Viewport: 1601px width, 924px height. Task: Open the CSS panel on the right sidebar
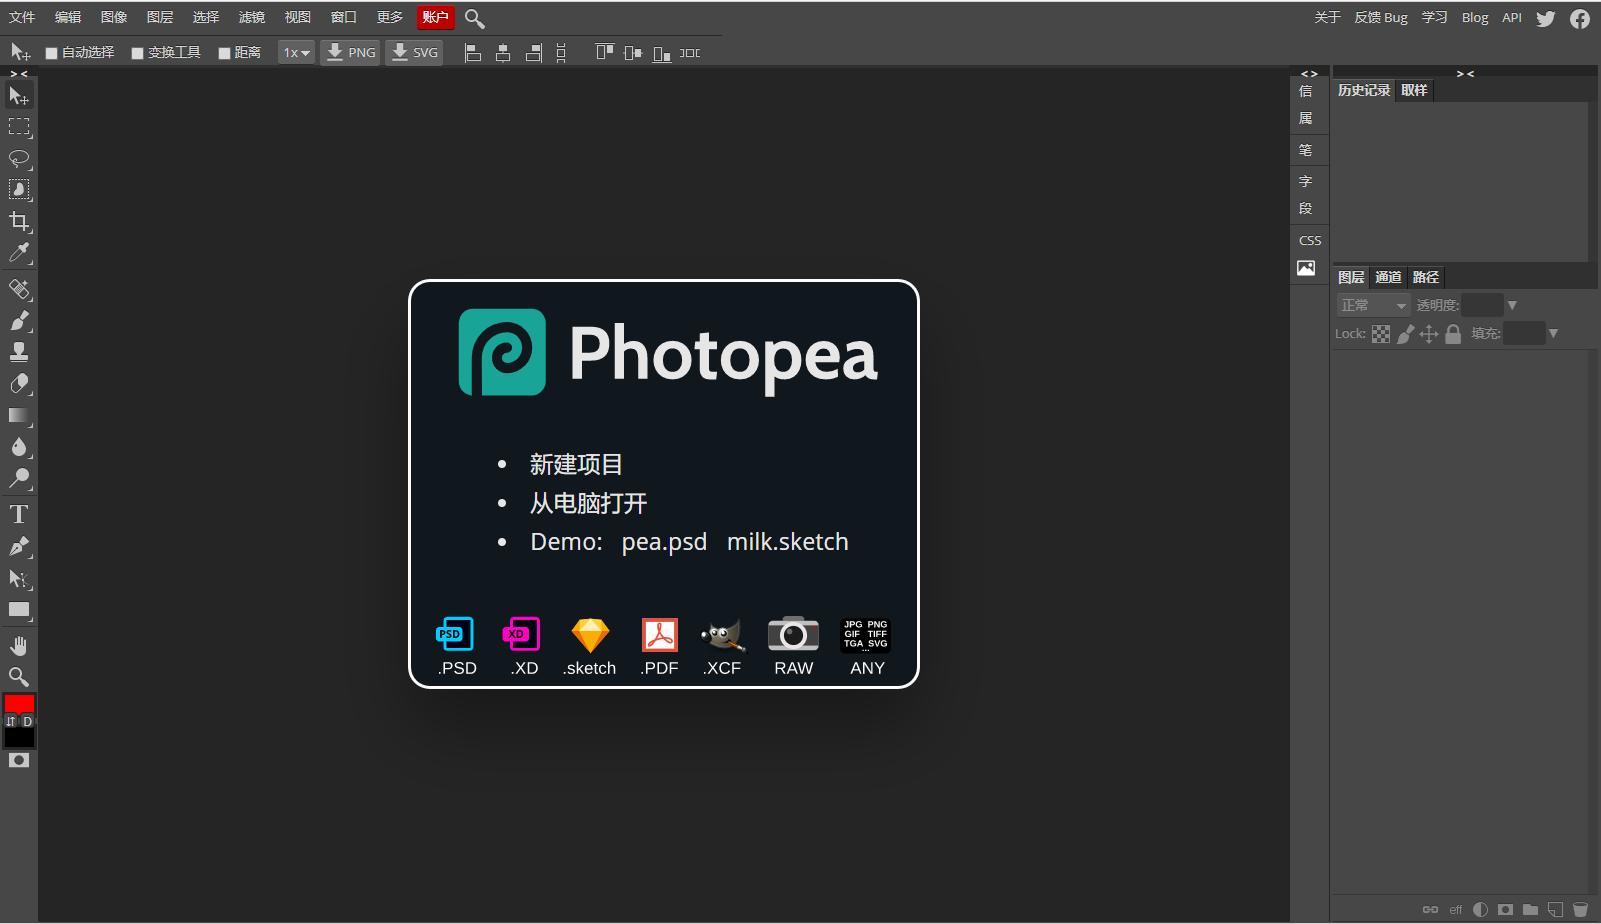(1309, 240)
